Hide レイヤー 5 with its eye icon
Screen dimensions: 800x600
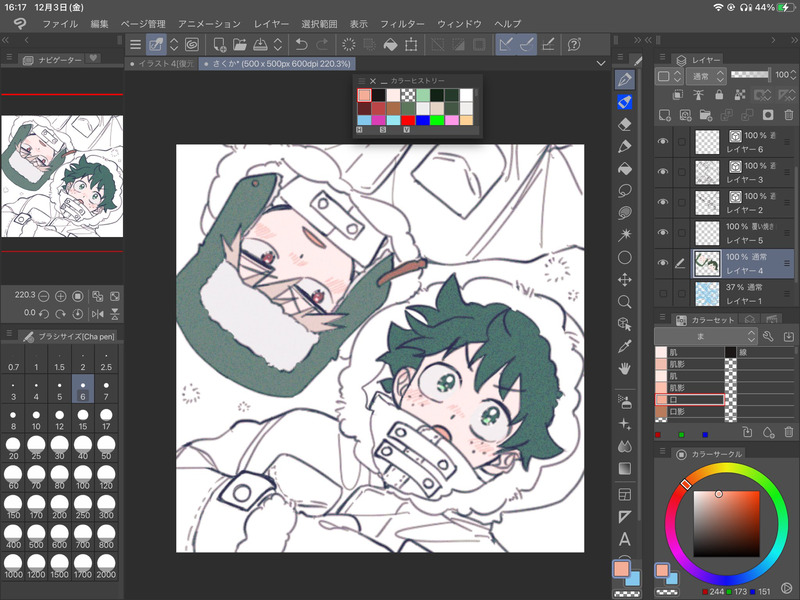663,232
